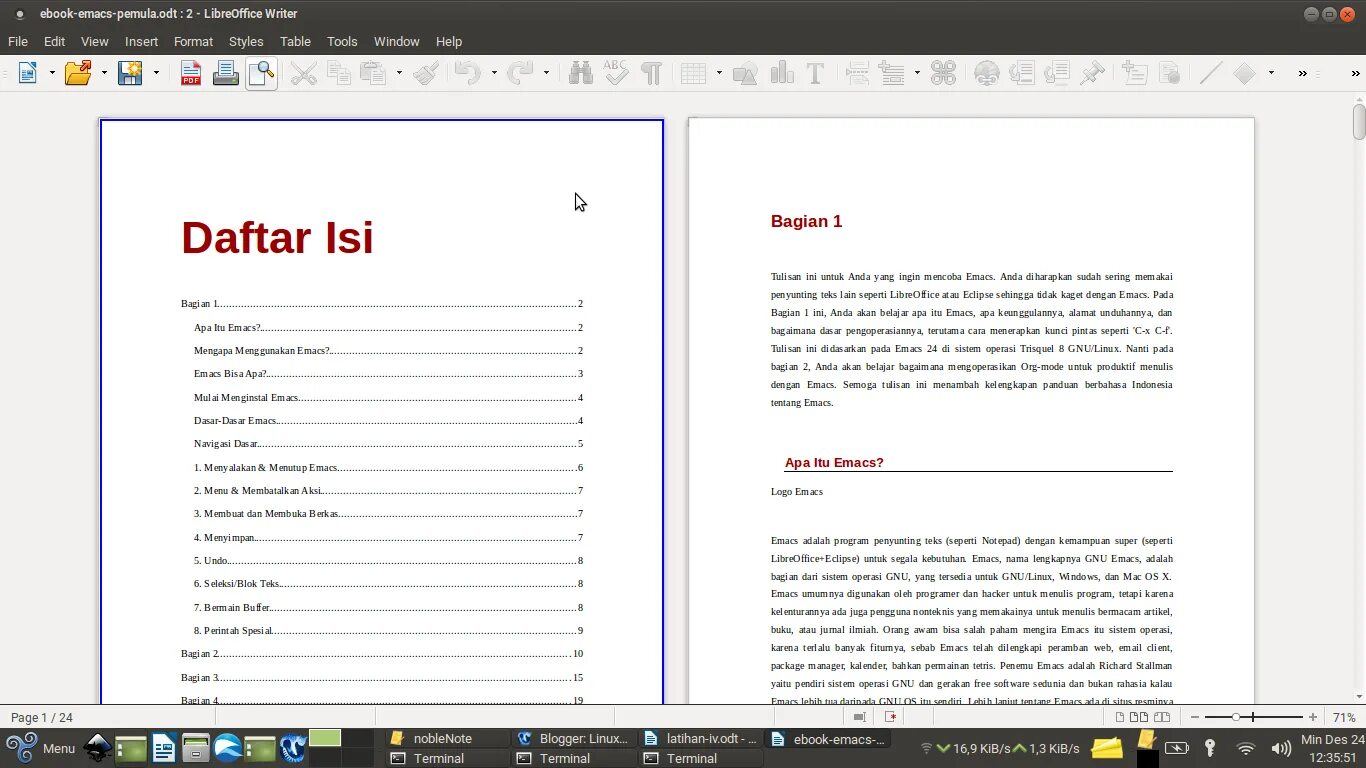Viewport: 1366px width, 768px height.
Task: Open the New document dropdown arrow
Action: 51,73
